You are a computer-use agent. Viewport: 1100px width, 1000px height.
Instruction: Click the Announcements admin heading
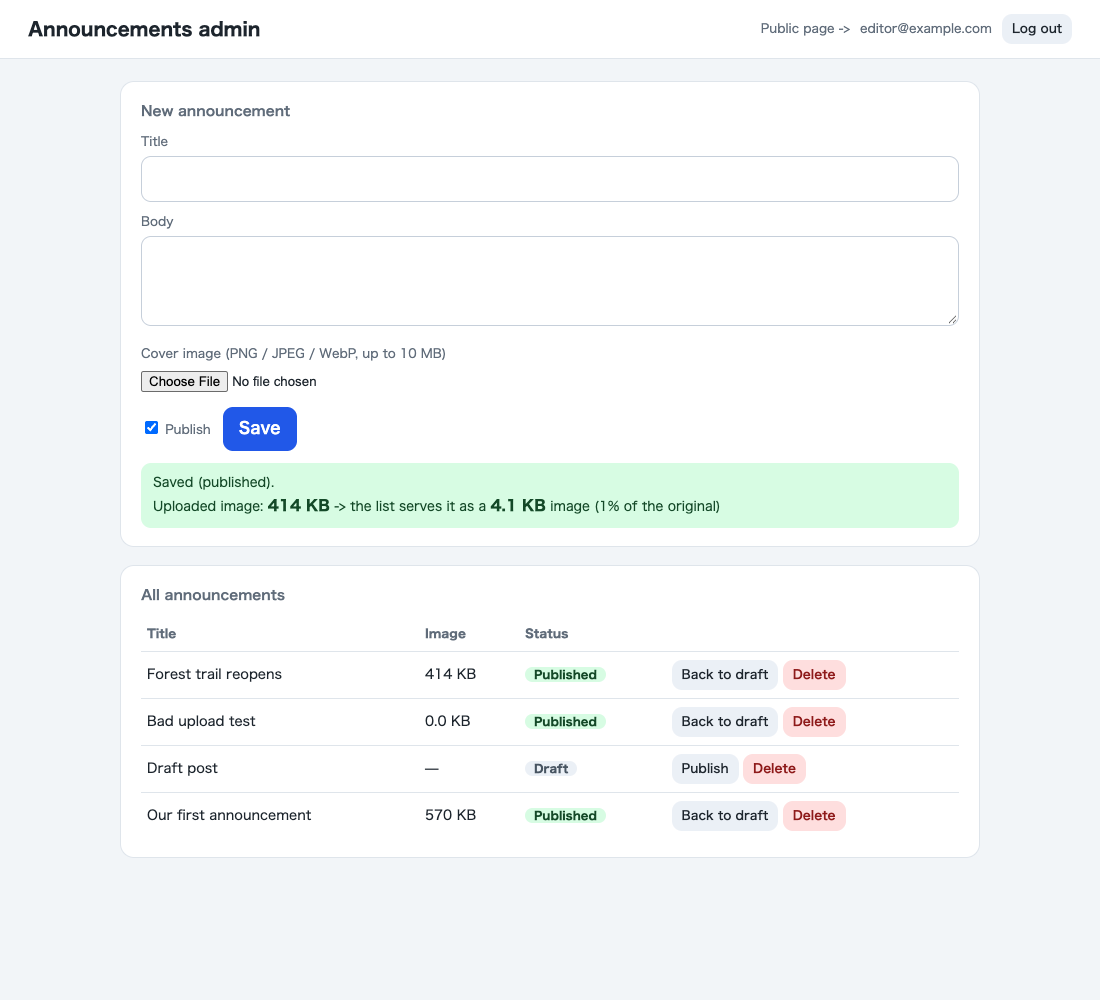point(144,29)
